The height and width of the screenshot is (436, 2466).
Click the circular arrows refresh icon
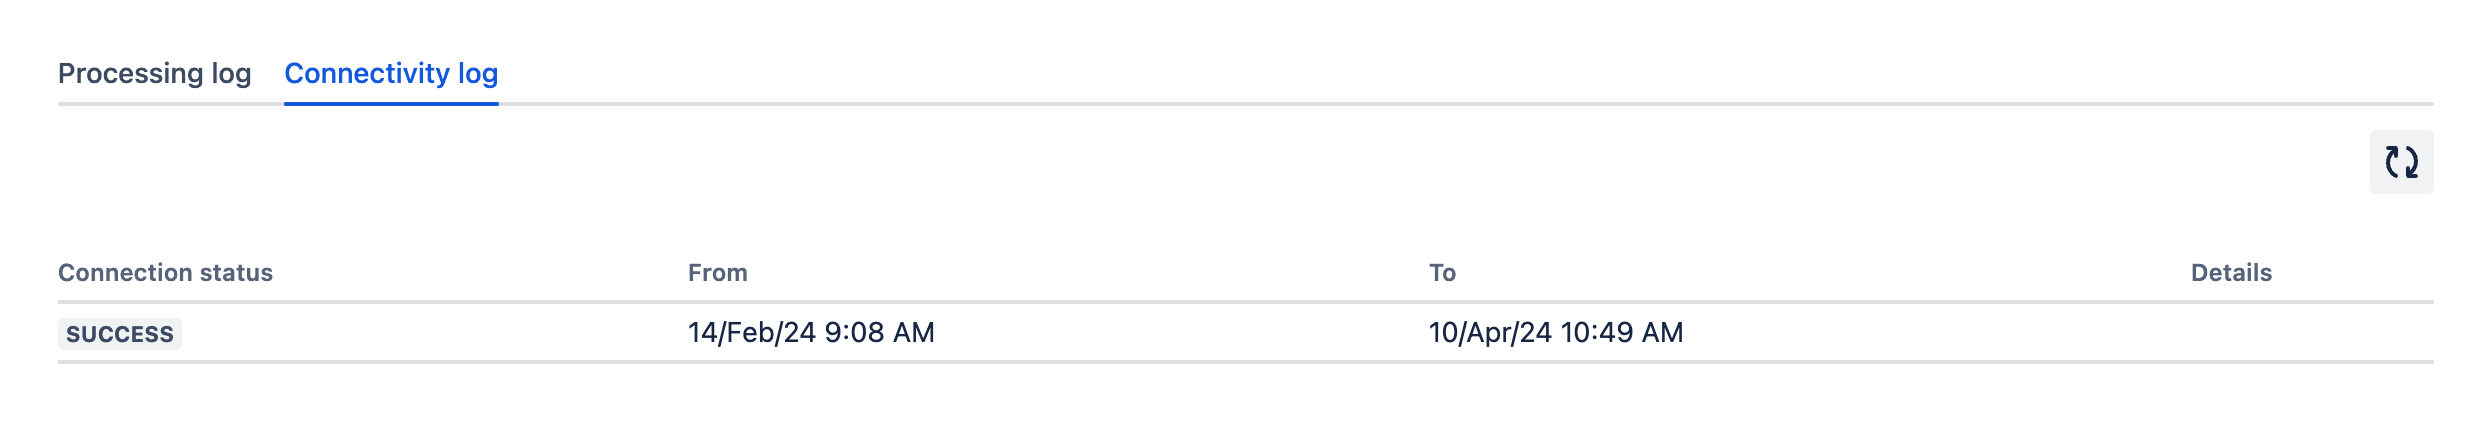[x=2401, y=162]
